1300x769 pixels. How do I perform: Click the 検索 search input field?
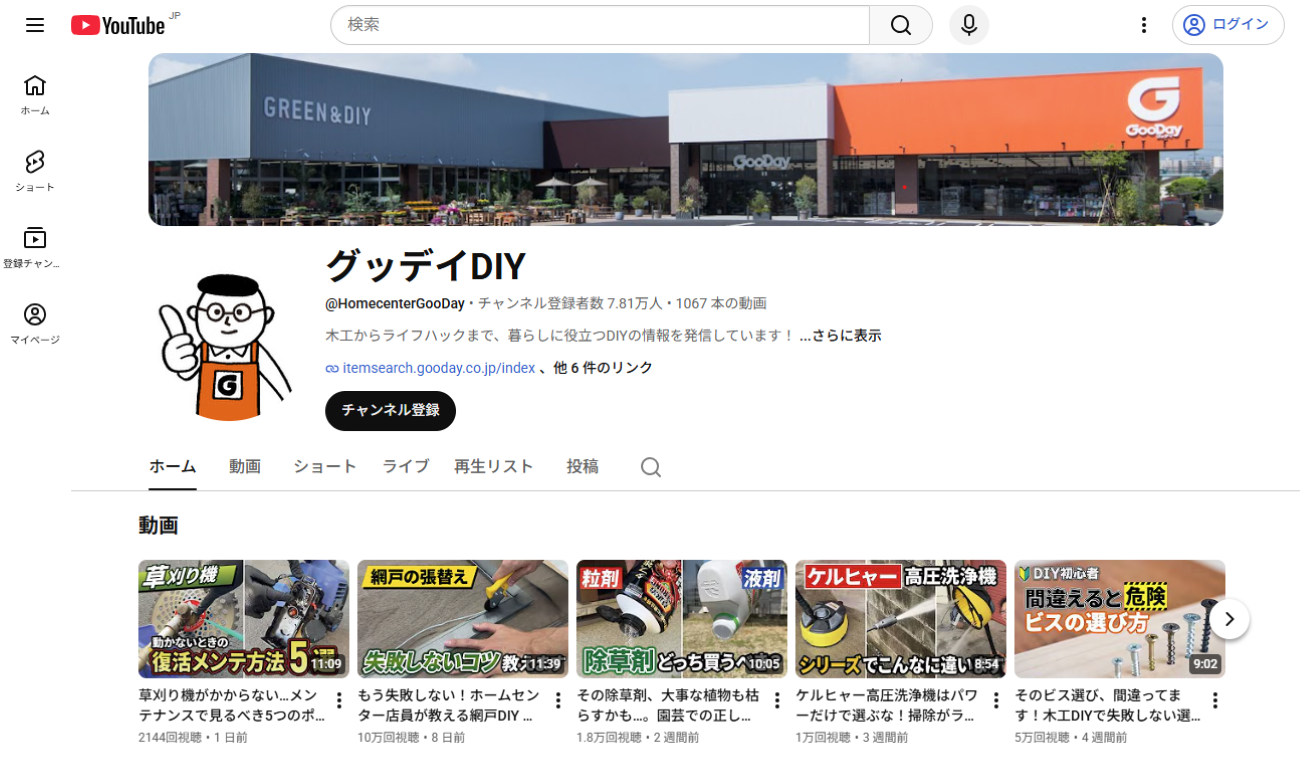tap(600, 25)
